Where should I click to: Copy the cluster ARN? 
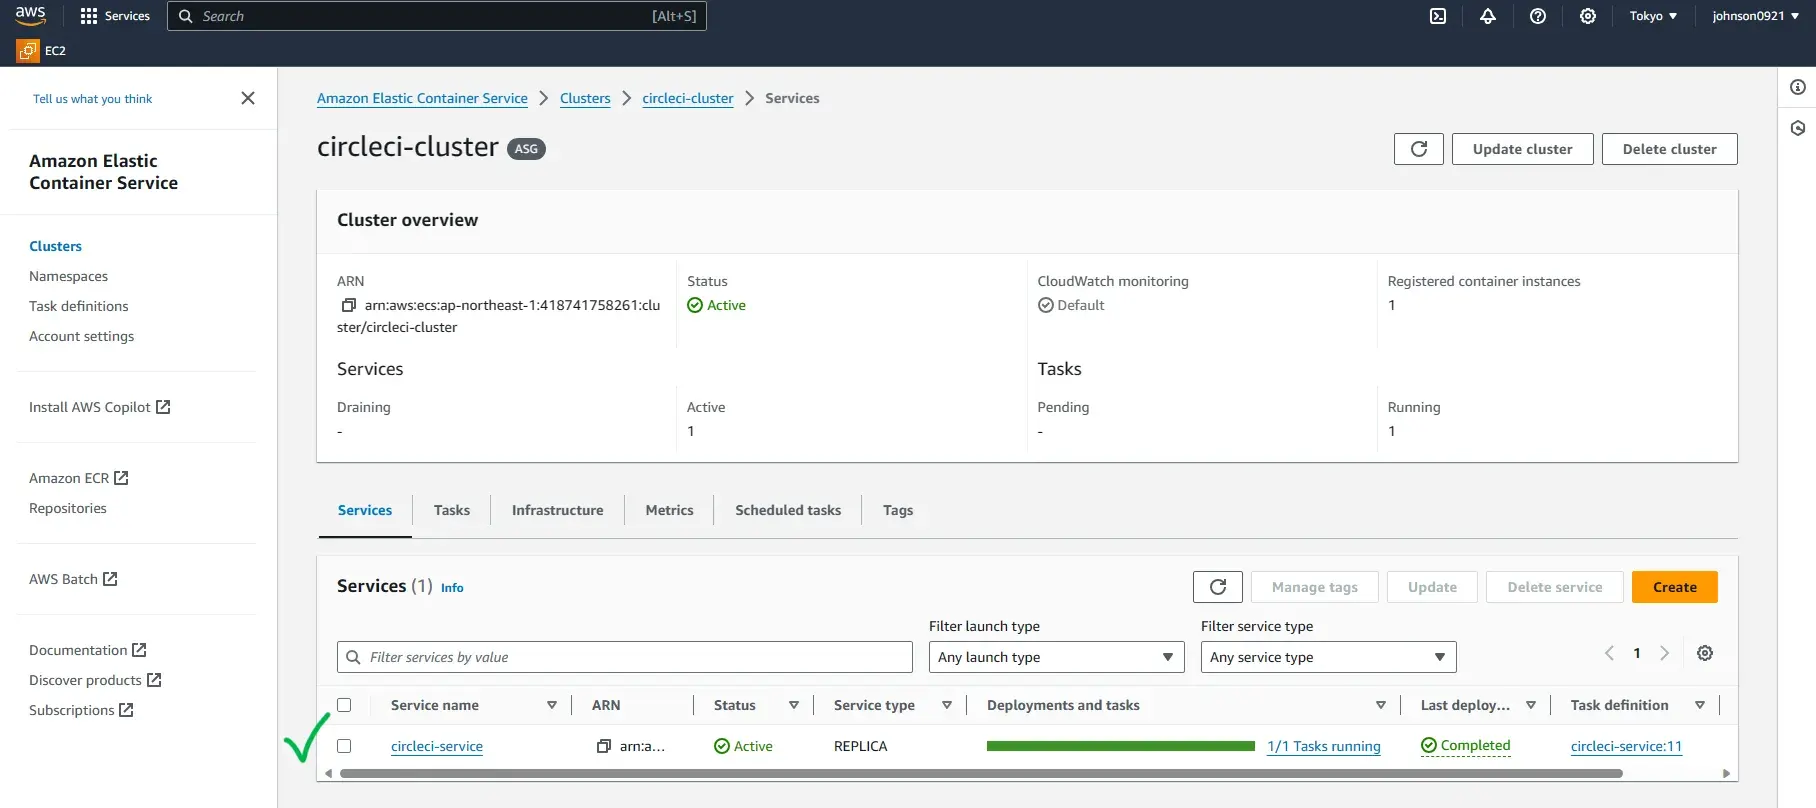point(348,305)
